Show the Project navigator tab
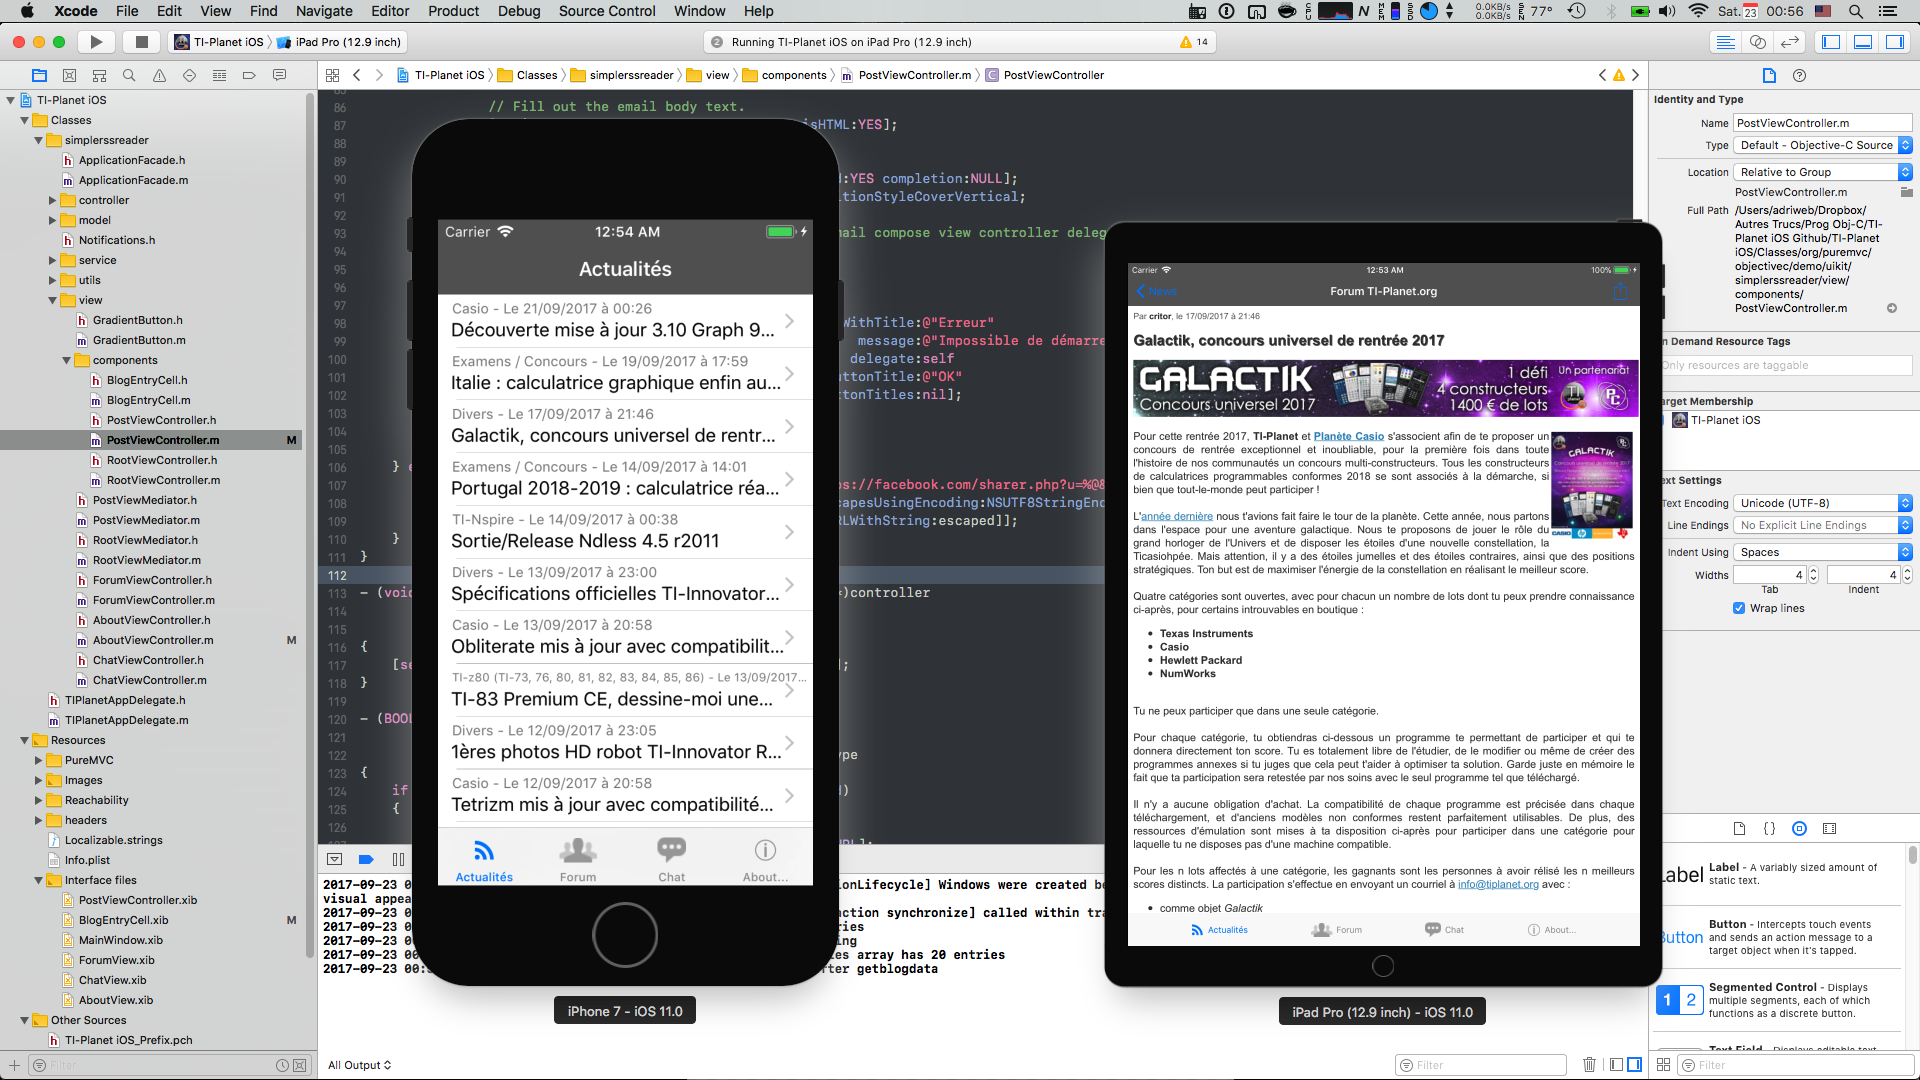This screenshot has height=1080, width=1920. (39, 75)
